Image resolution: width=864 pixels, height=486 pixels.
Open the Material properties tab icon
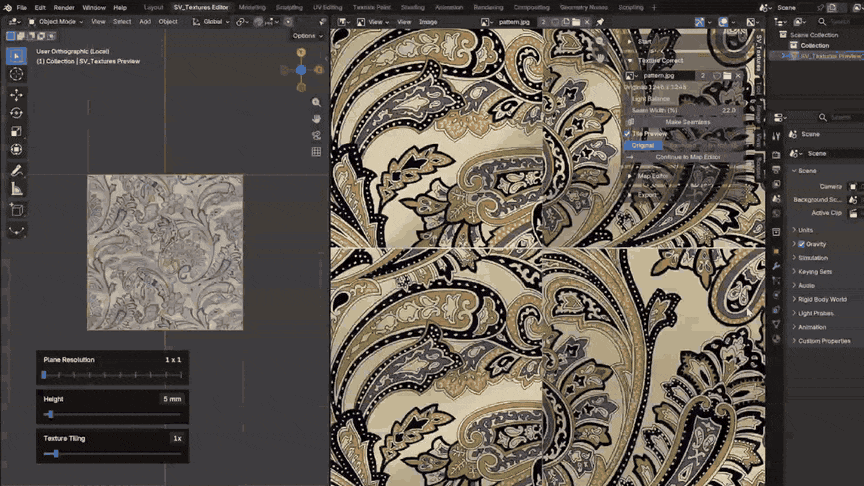(x=776, y=339)
